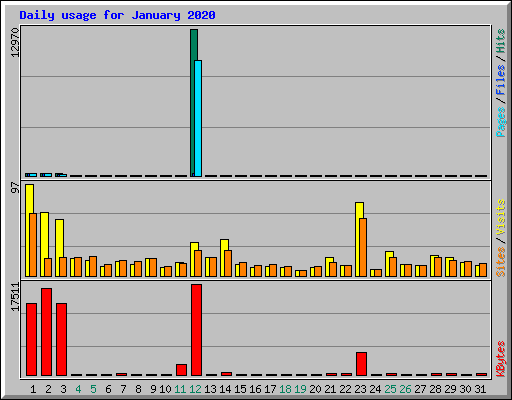This screenshot has height=400, width=512.
Task: Click the red KBytes bar for day 1
Action: pyautogui.click(x=32, y=339)
